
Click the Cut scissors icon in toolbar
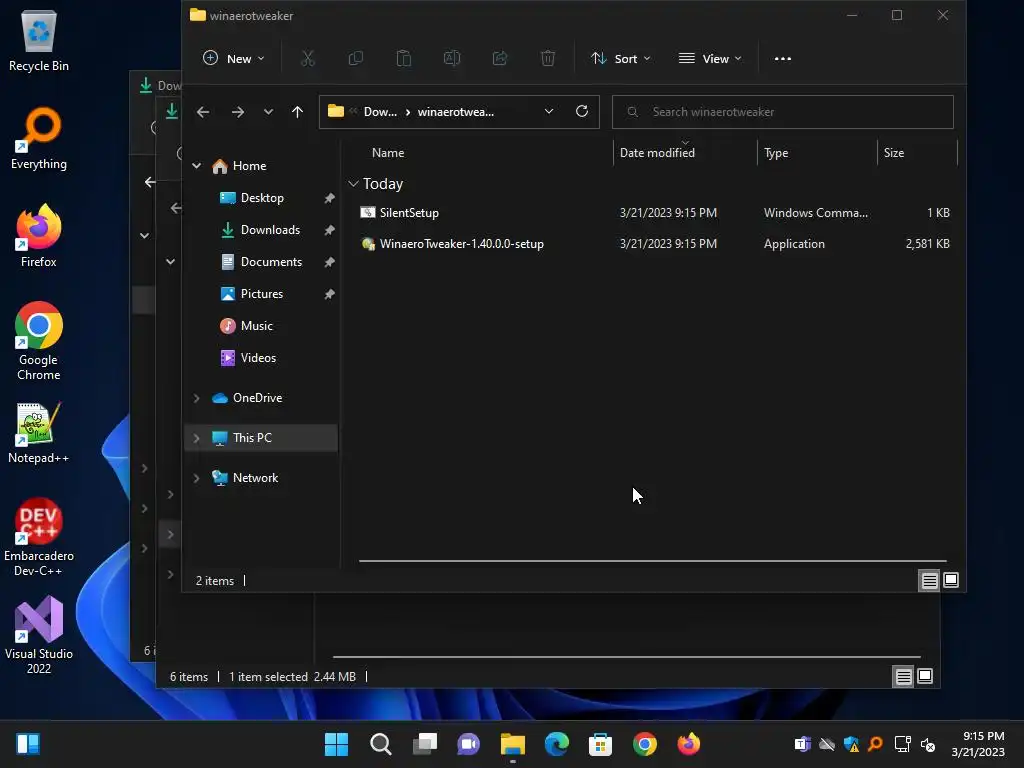(308, 59)
